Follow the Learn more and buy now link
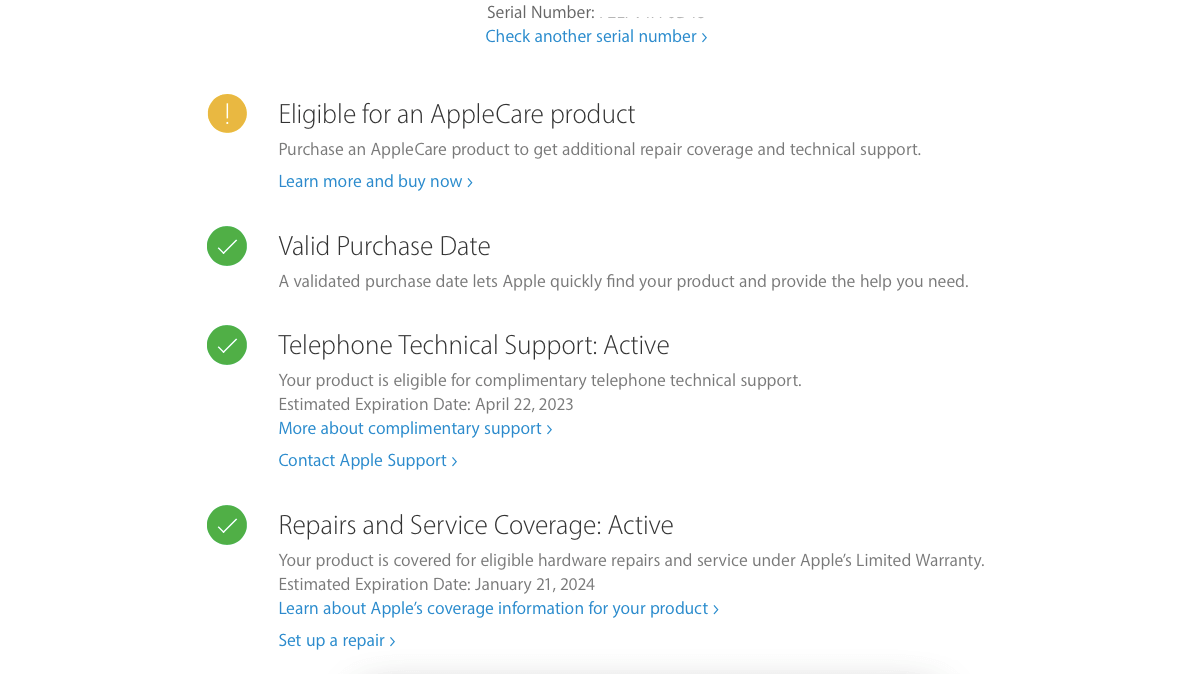The image size is (1179, 674). (375, 181)
